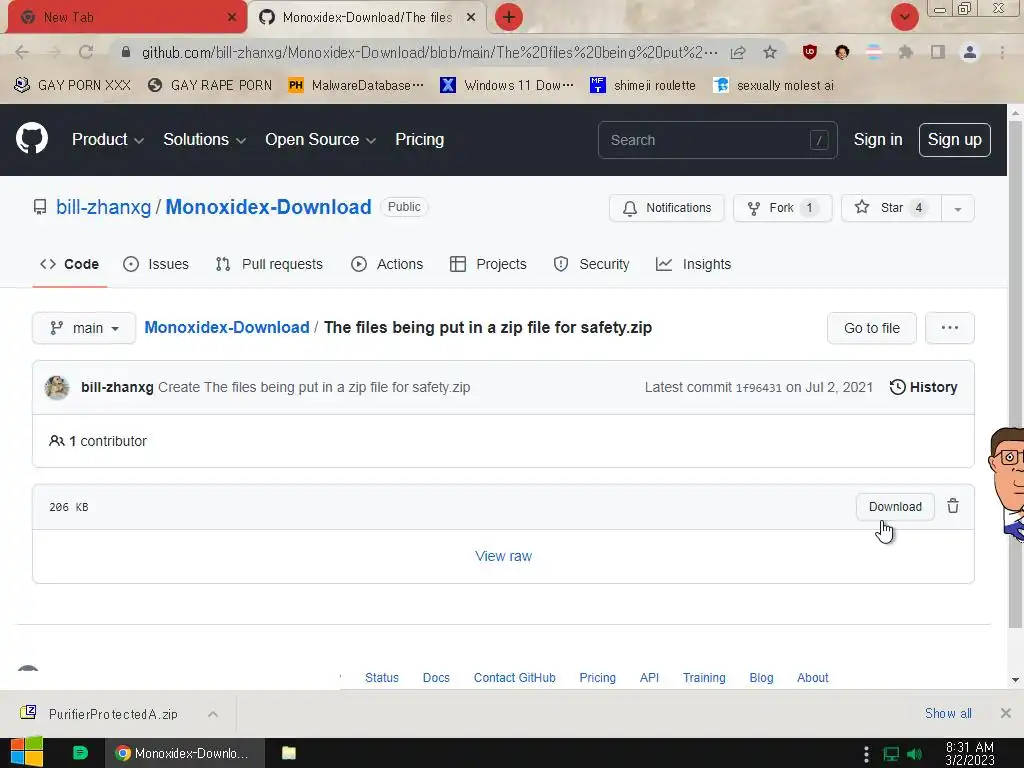
Task: Click the Go to file button
Action: tap(871, 328)
